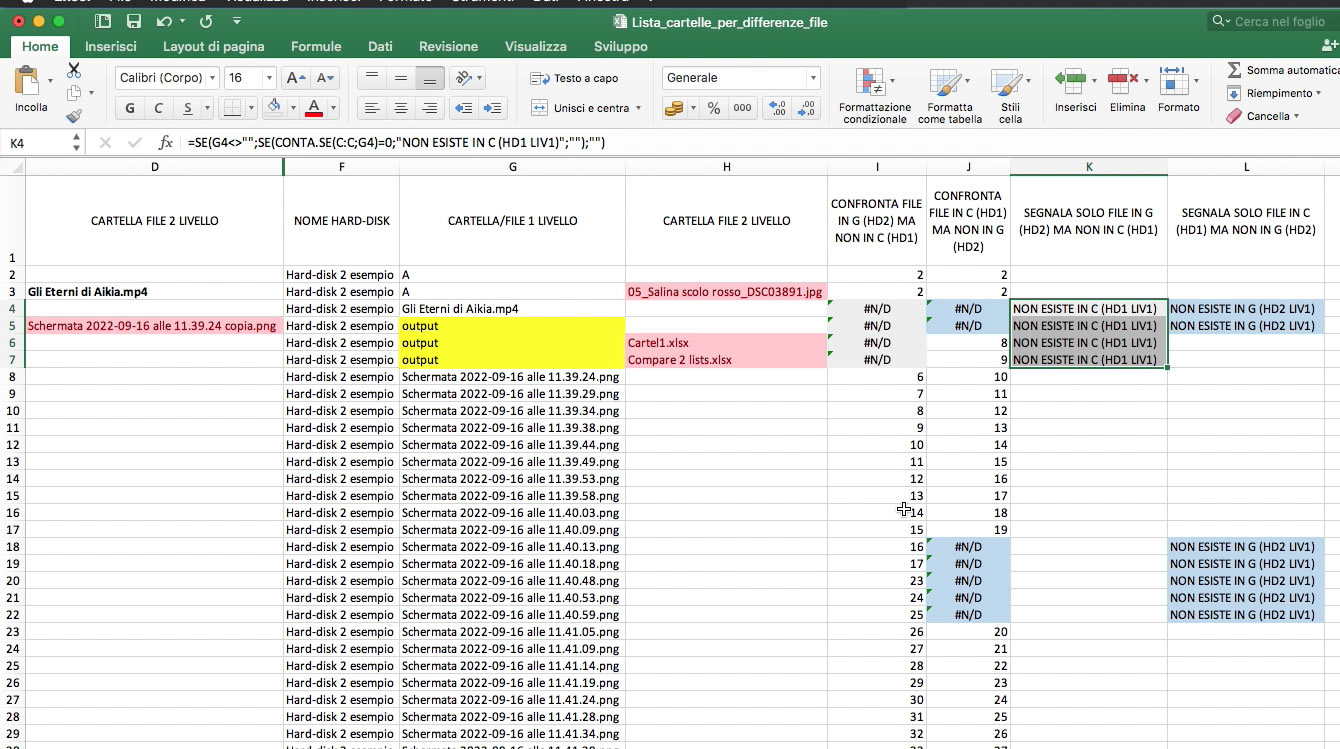Switch to the Layout di pagina tab
The width and height of the screenshot is (1340, 749).
[x=214, y=46]
